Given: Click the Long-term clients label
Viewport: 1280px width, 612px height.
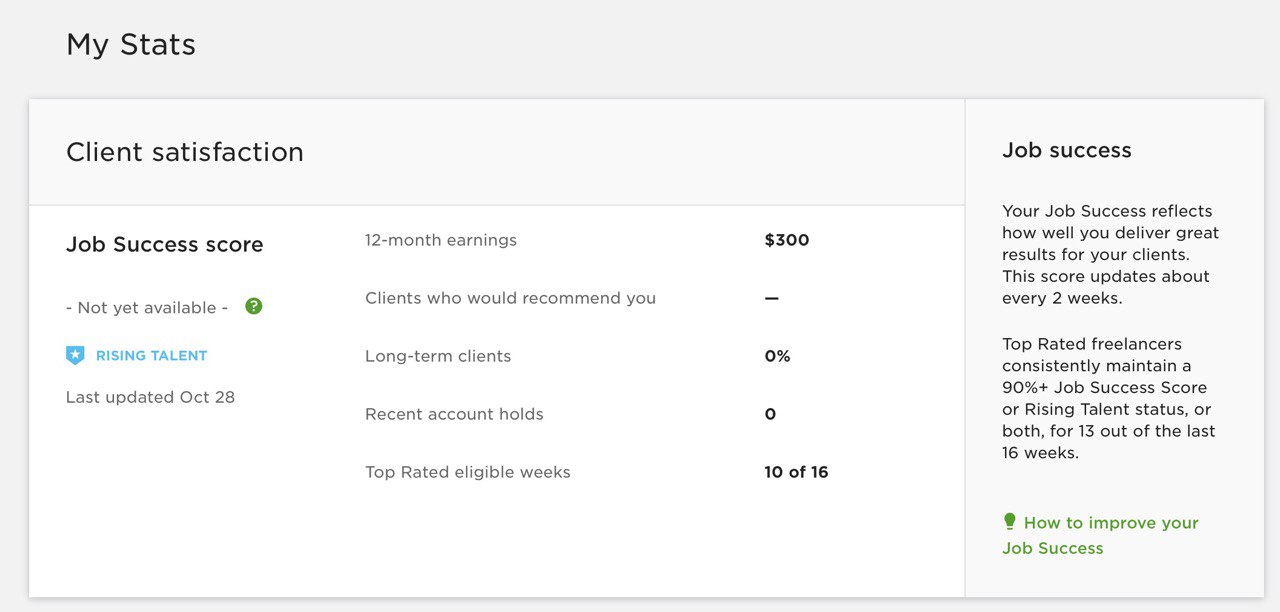Looking at the screenshot, I should pyautogui.click(x=438, y=356).
